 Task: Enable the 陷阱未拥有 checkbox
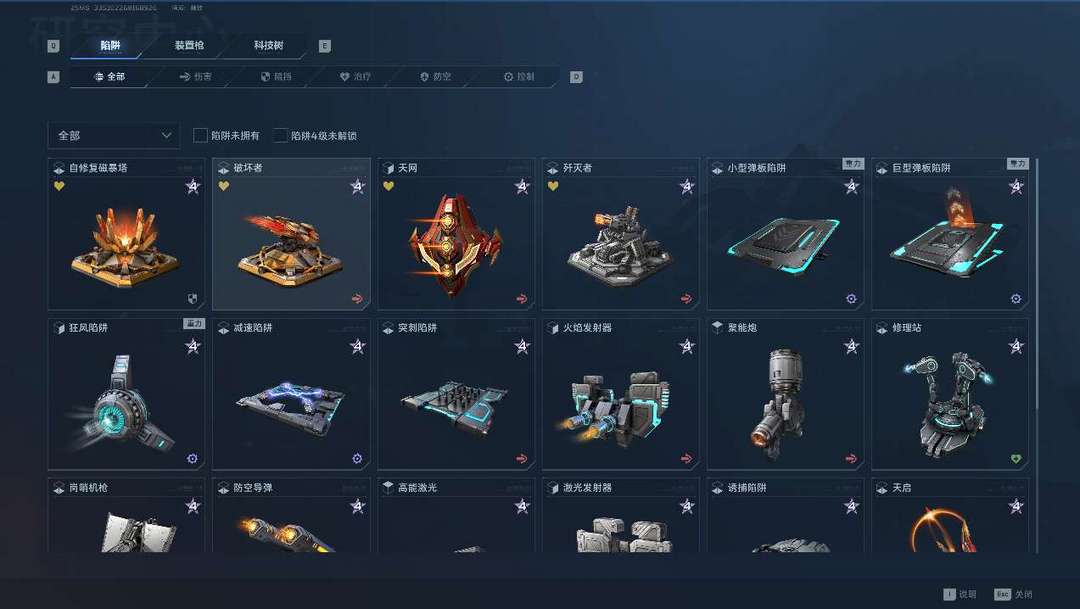[x=200, y=136]
